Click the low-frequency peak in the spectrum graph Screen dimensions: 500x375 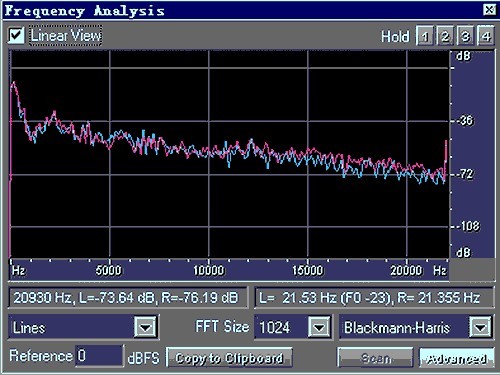[x=14, y=83]
